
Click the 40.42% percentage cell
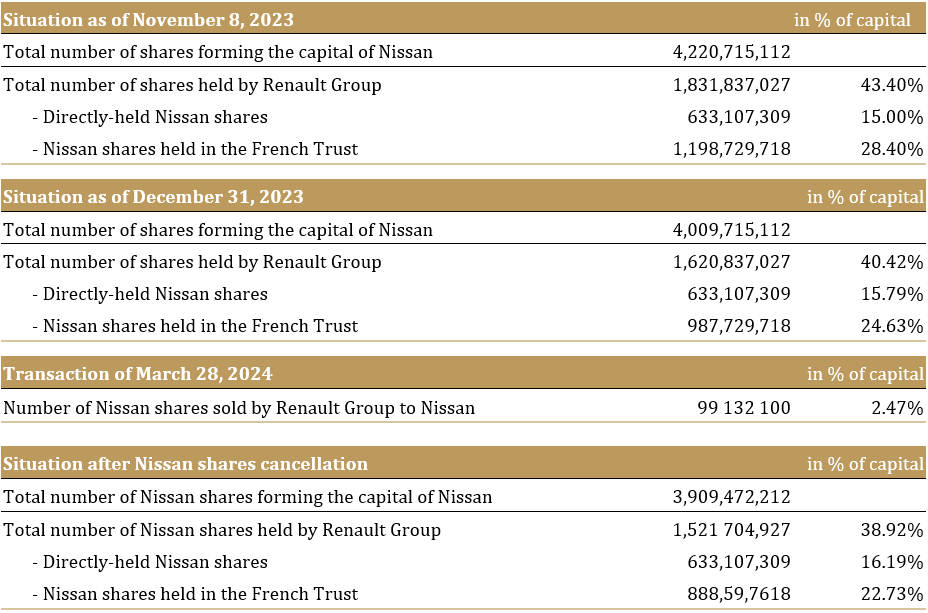point(891,262)
